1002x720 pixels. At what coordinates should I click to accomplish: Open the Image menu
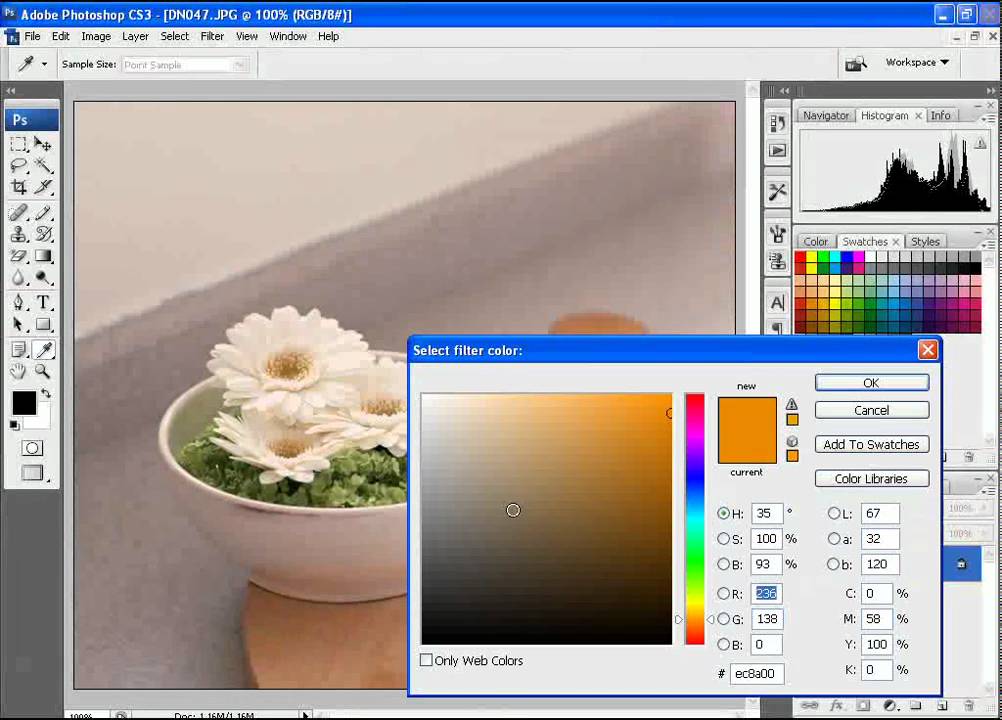coord(96,36)
